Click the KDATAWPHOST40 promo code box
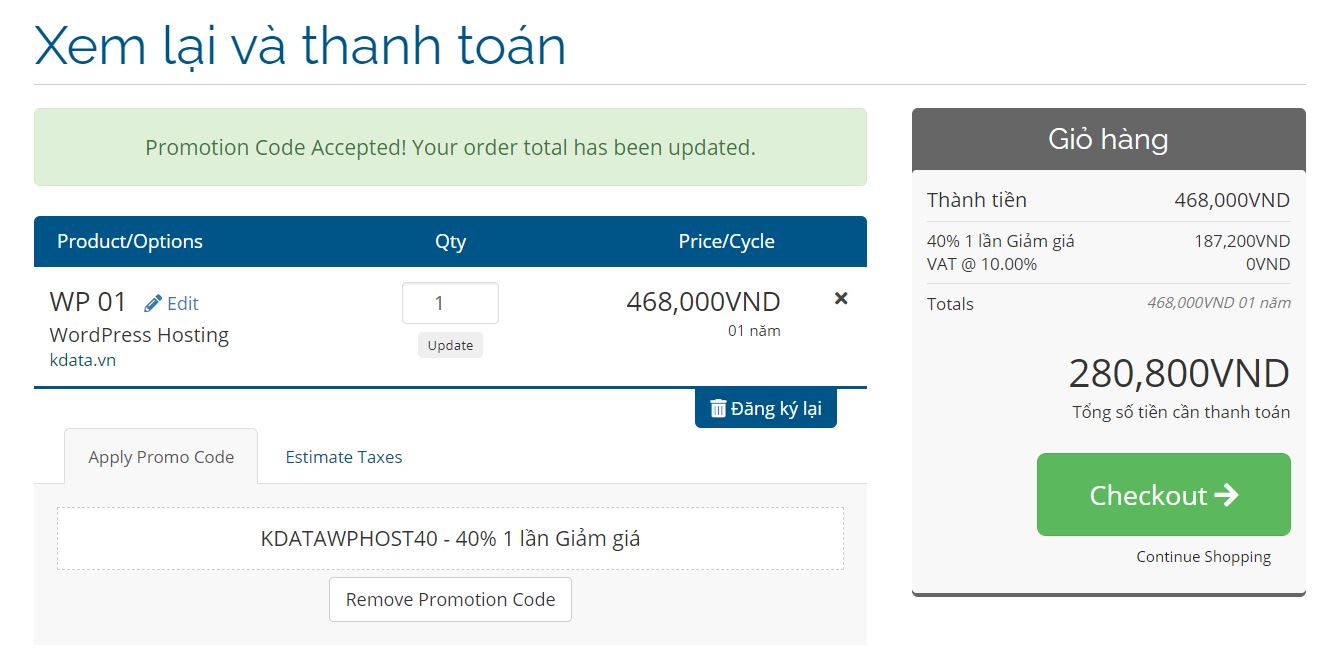 [x=450, y=538]
